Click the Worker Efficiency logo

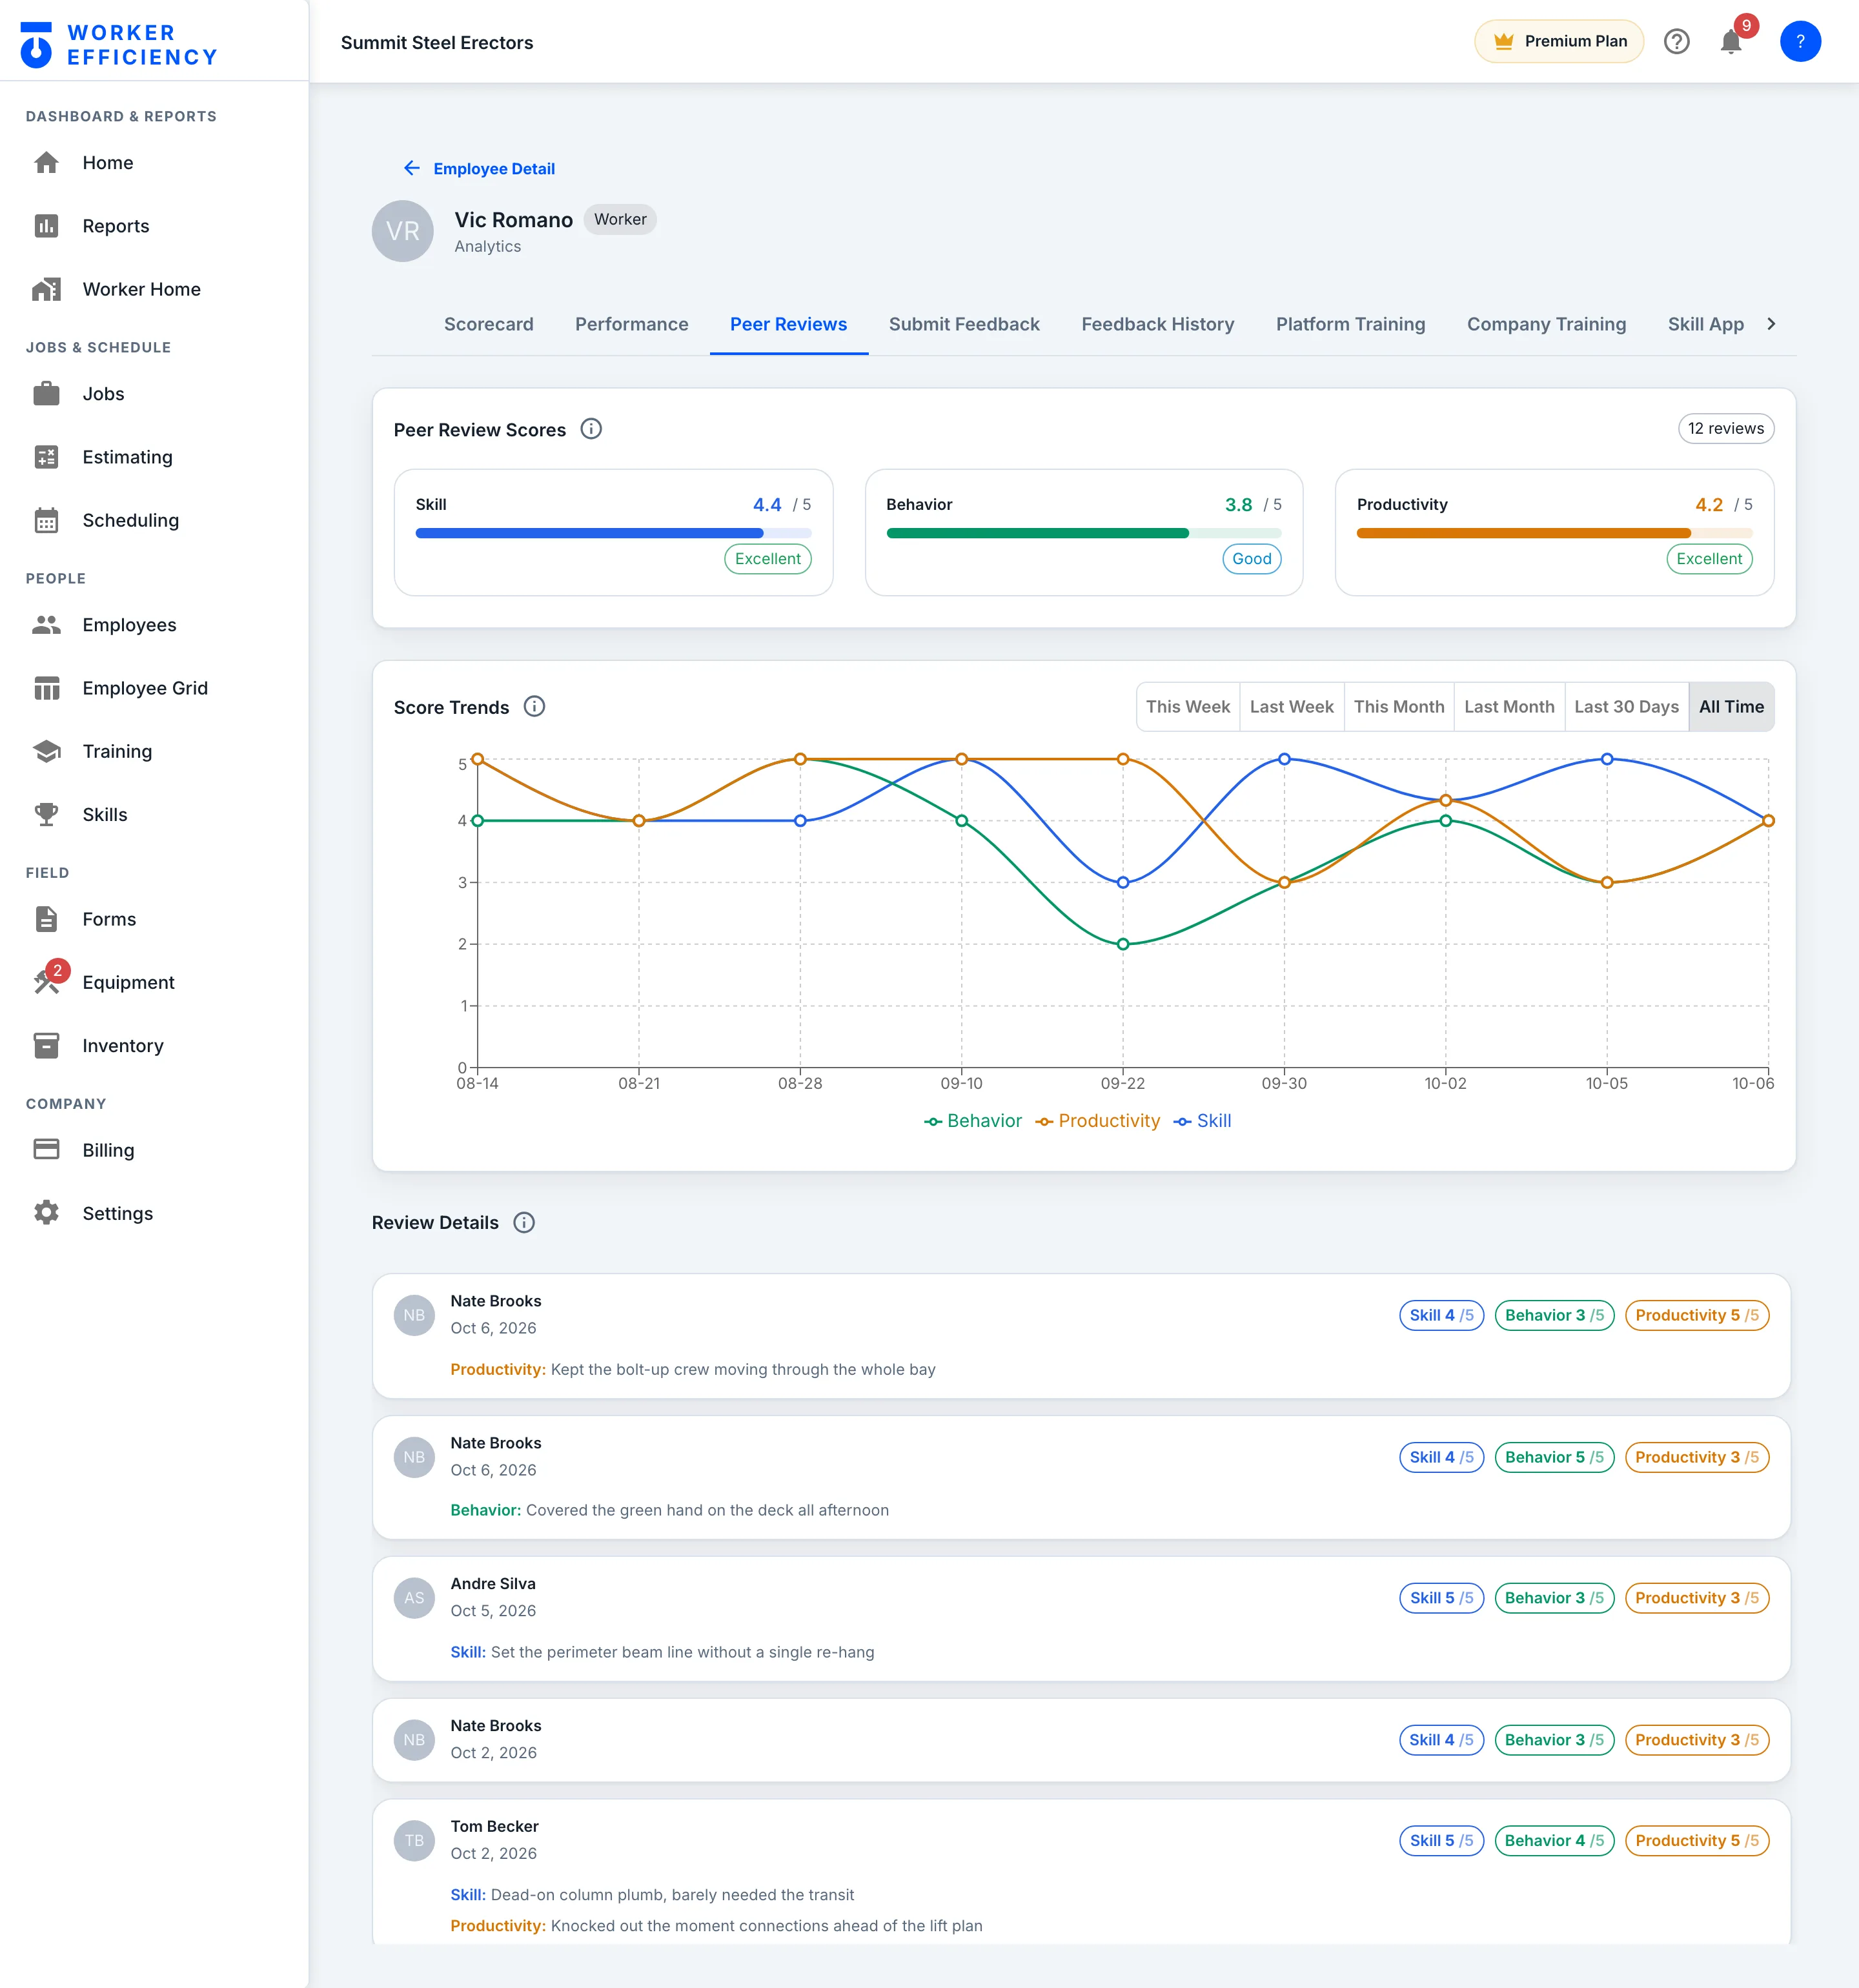119,44
